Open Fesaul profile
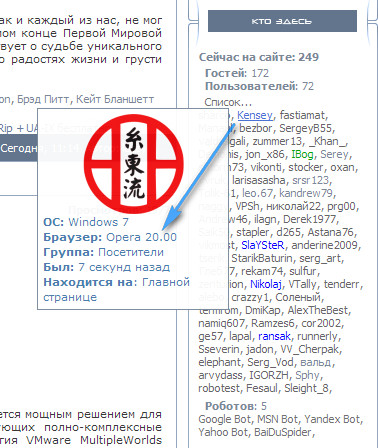The image size is (378, 448). point(261,388)
